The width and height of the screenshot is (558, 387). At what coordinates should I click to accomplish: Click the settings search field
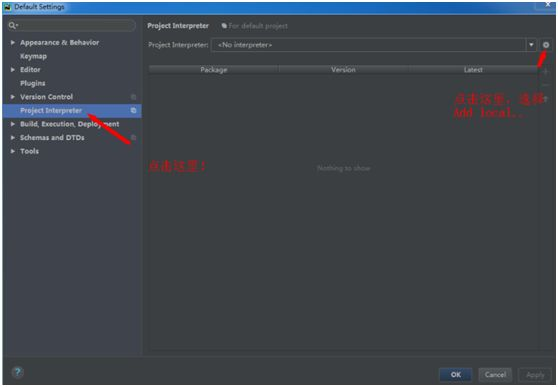click(72, 25)
